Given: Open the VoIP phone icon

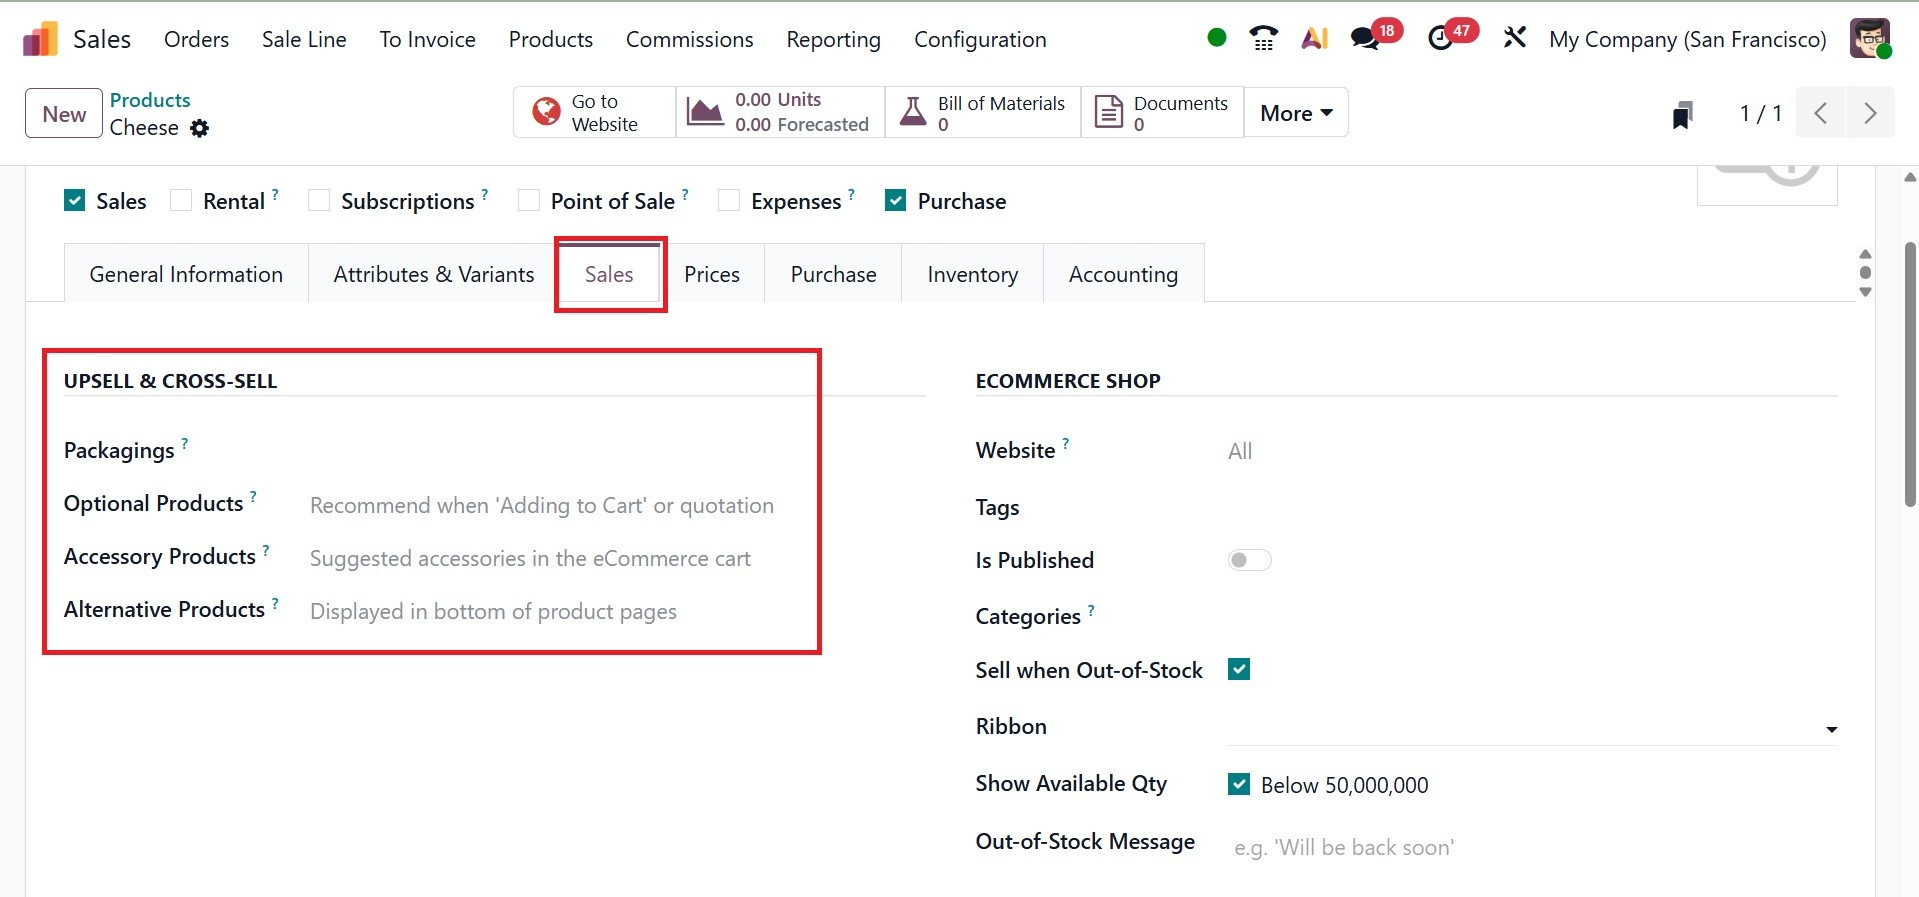Looking at the screenshot, I should [x=1264, y=39].
